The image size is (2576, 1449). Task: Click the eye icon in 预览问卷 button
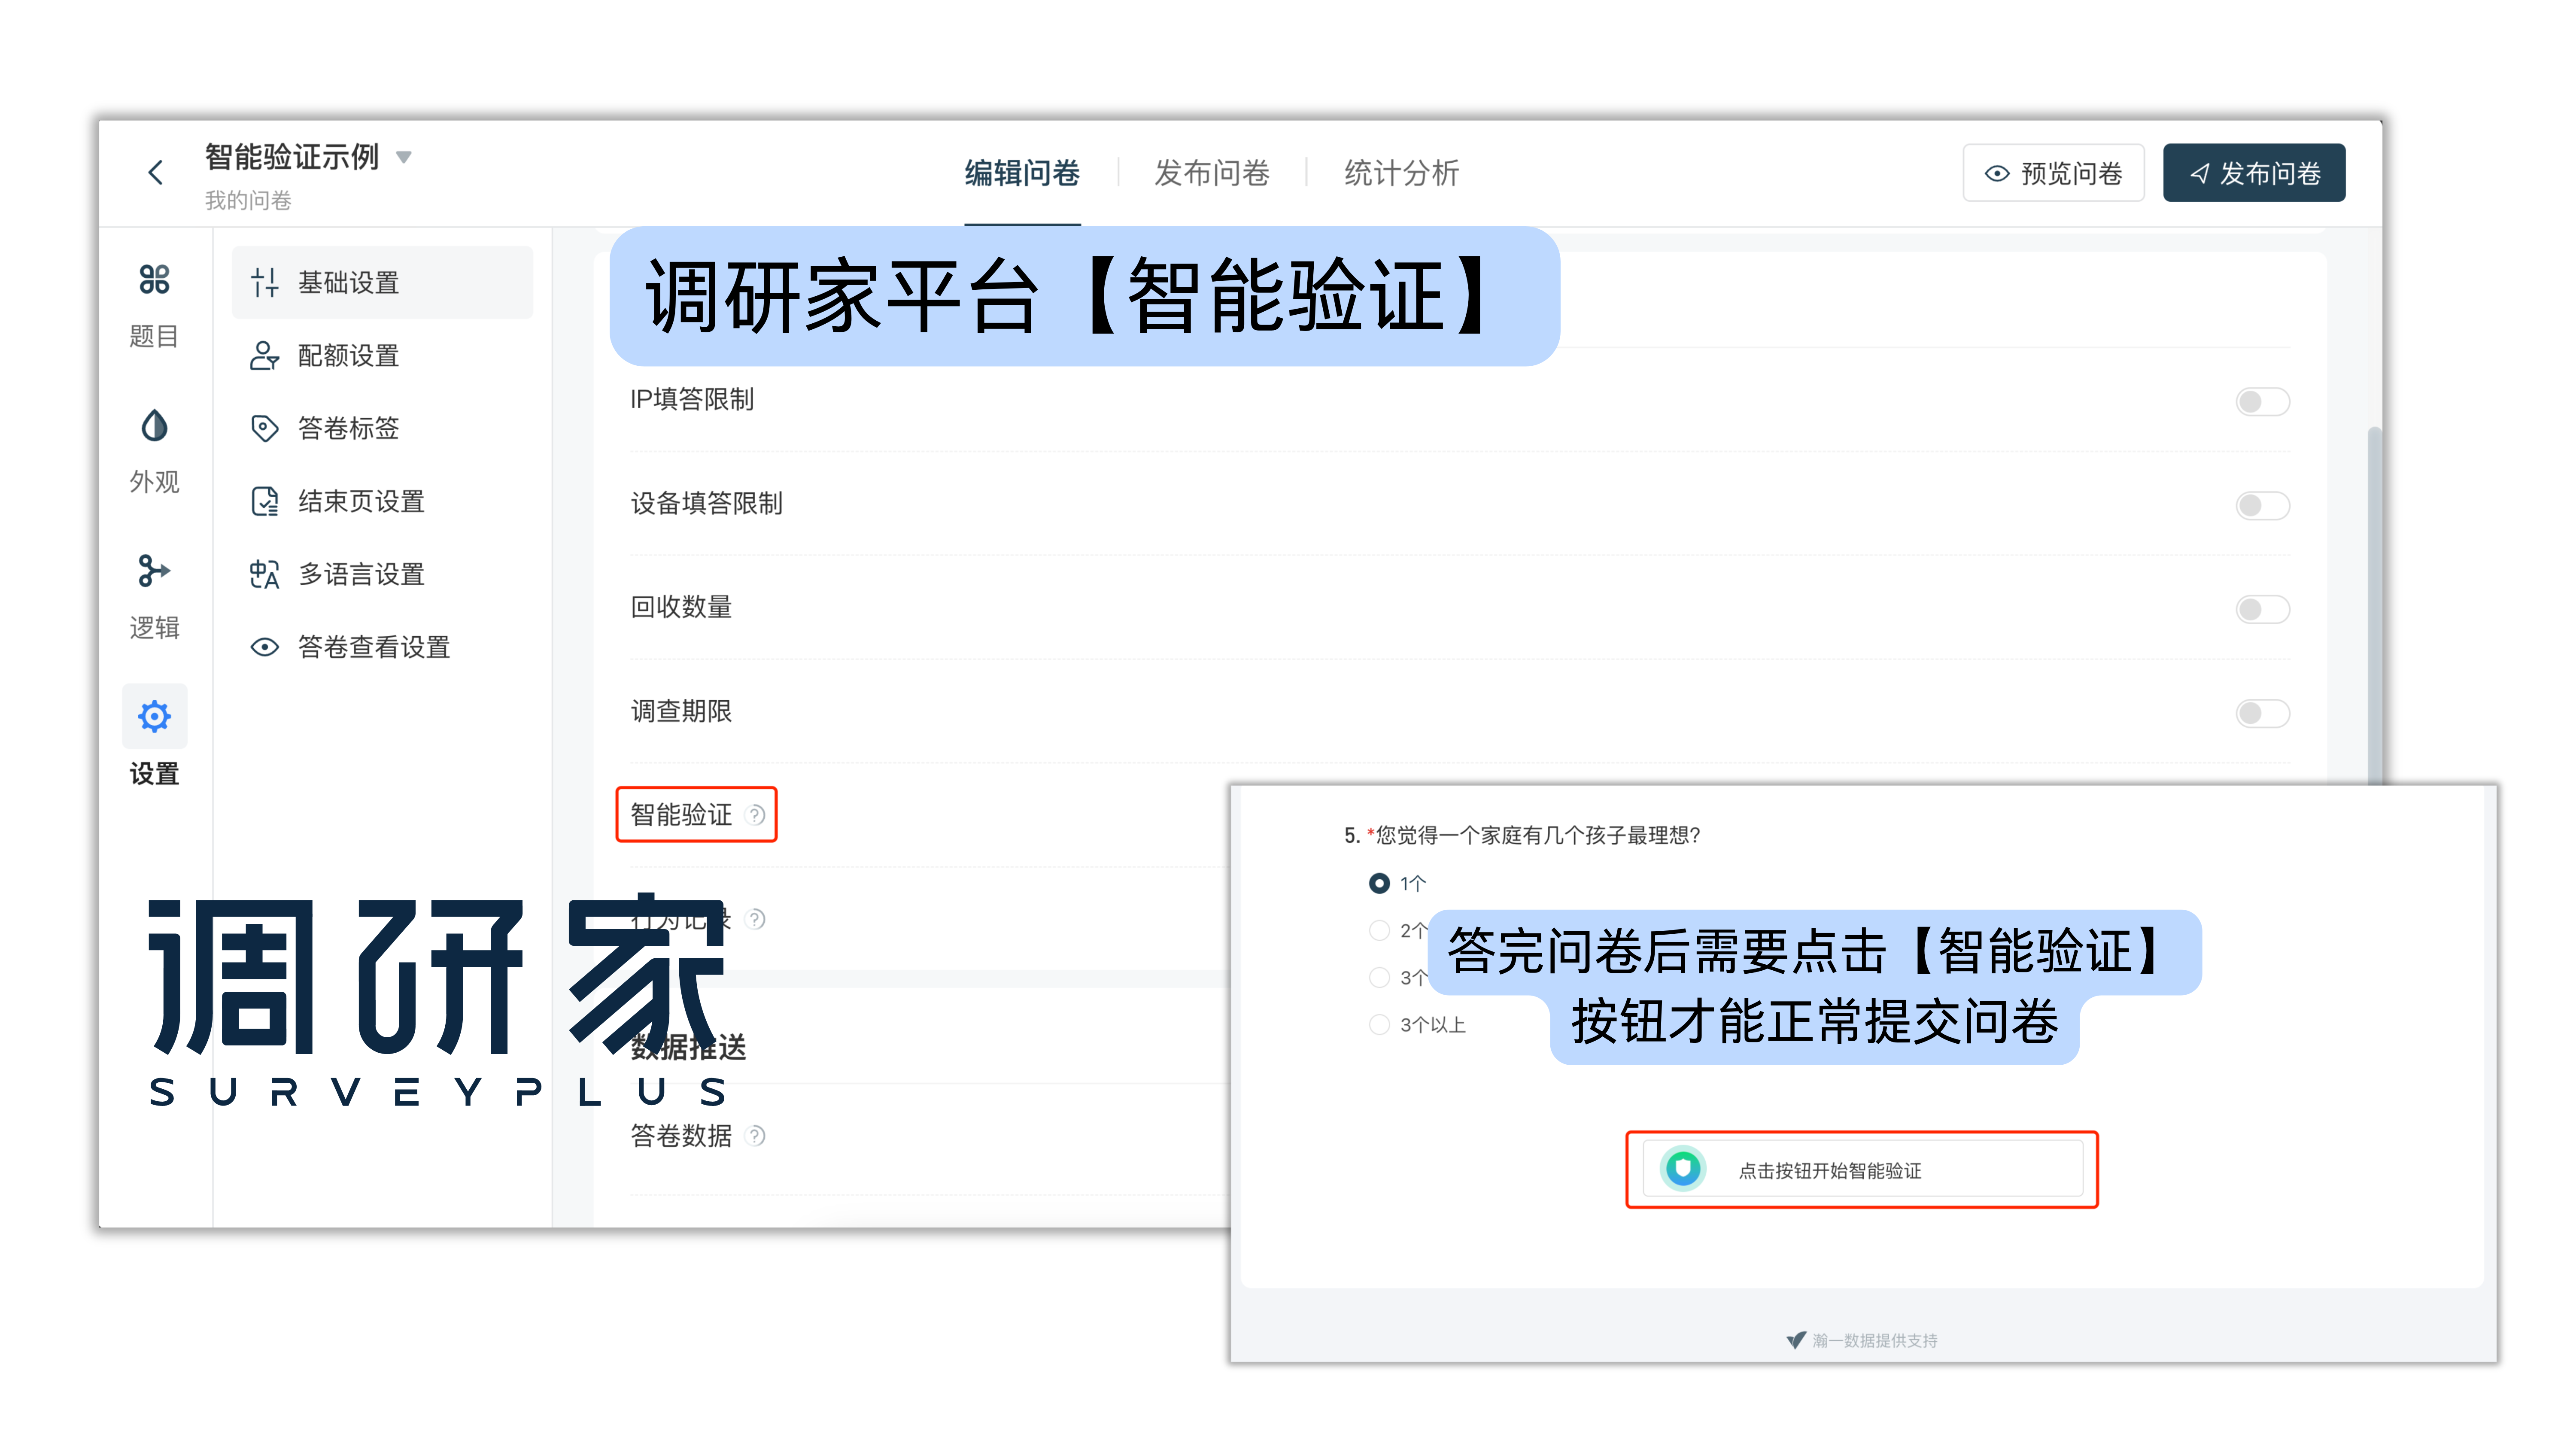(x=1997, y=174)
